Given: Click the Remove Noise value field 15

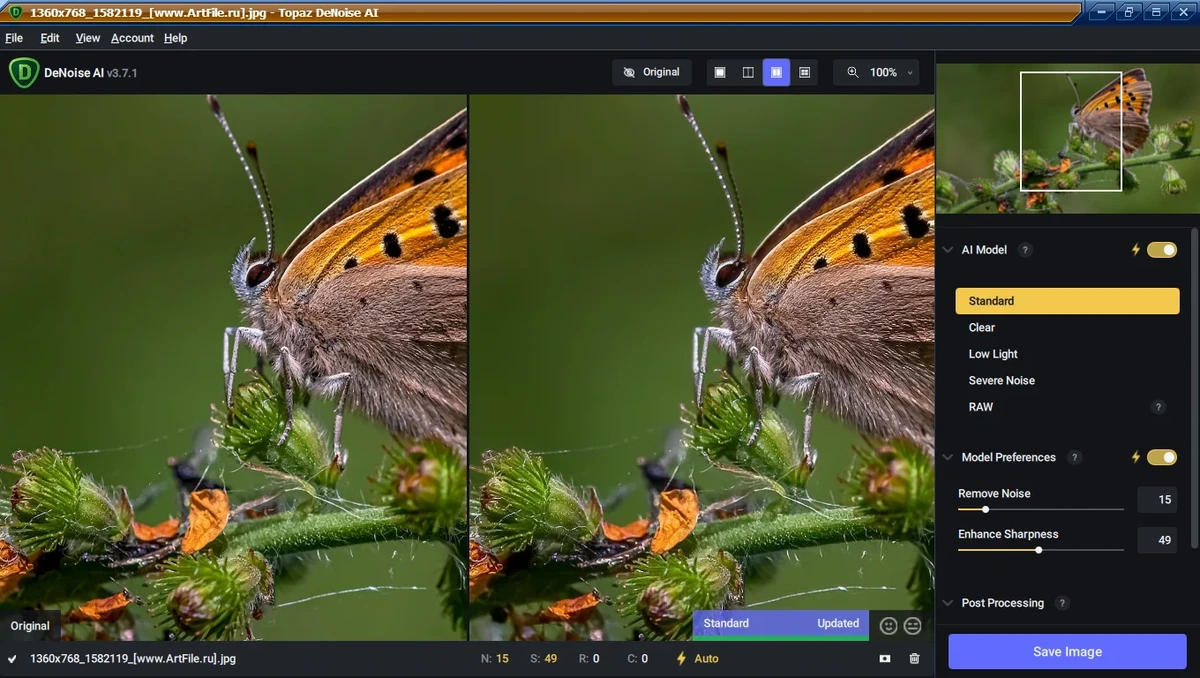Looking at the screenshot, I should coord(1157,500).
